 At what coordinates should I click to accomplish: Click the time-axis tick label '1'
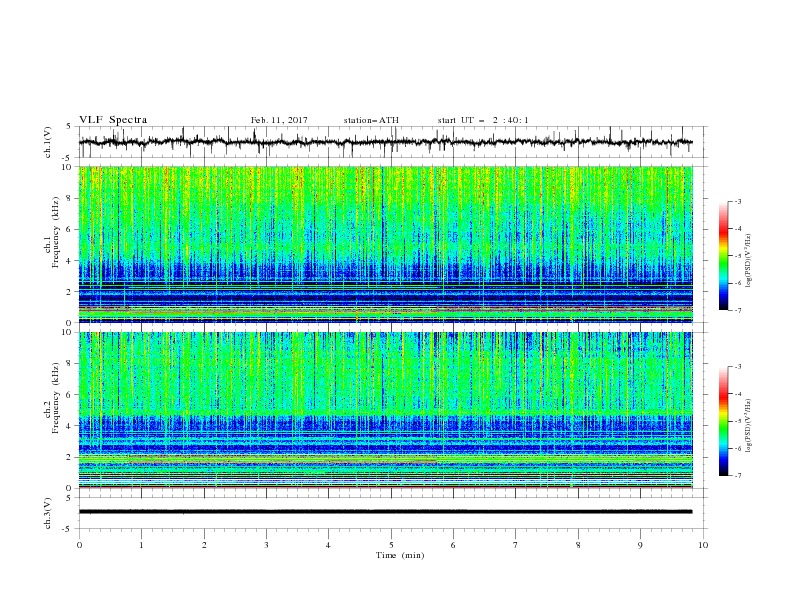[x=141, y=545]
